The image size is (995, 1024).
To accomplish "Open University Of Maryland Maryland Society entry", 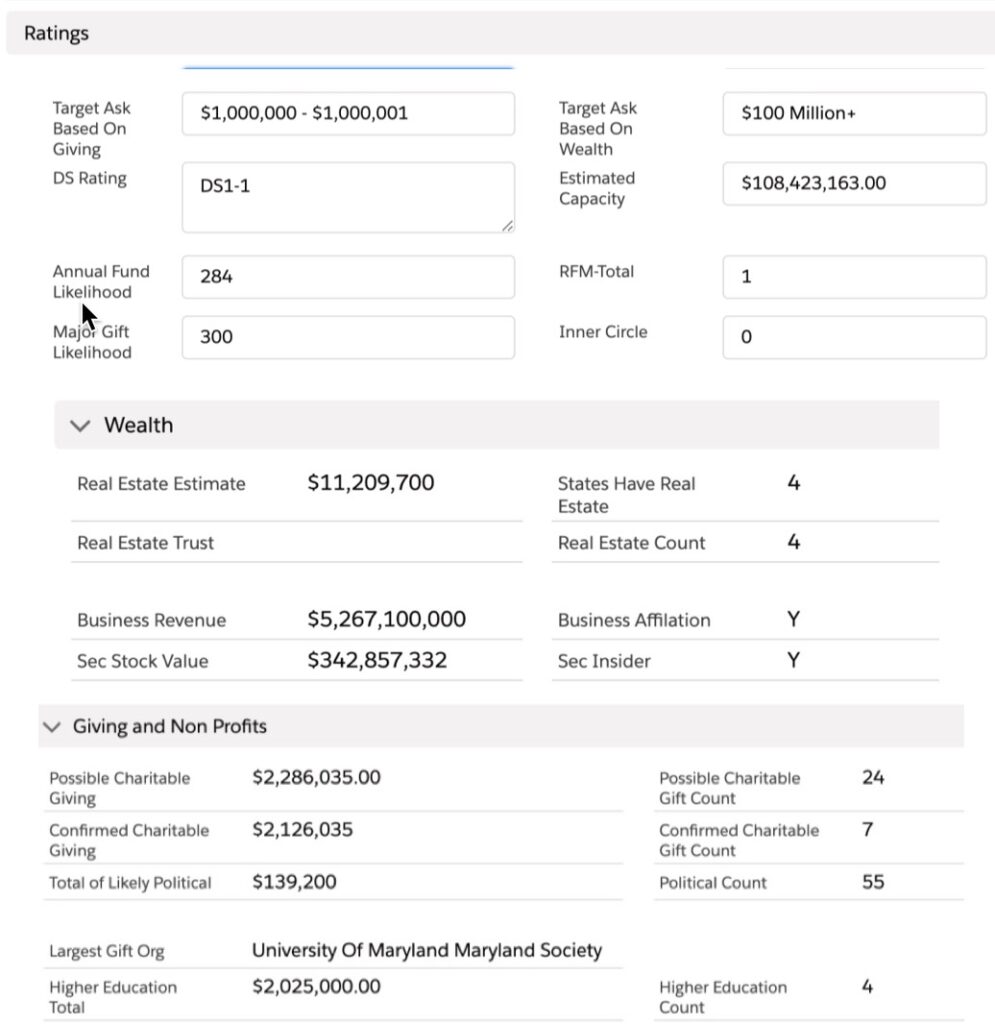I will 427,950.
